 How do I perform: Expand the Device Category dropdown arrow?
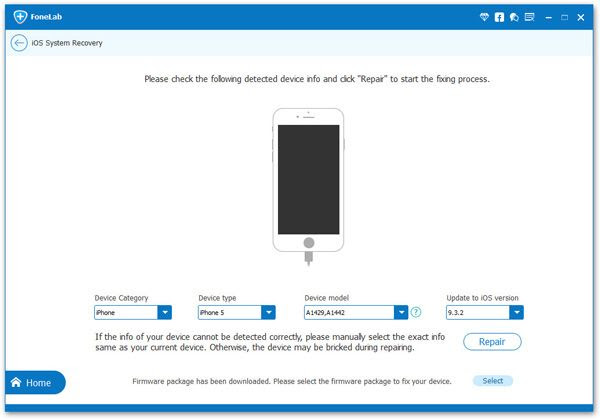point(165,312)
